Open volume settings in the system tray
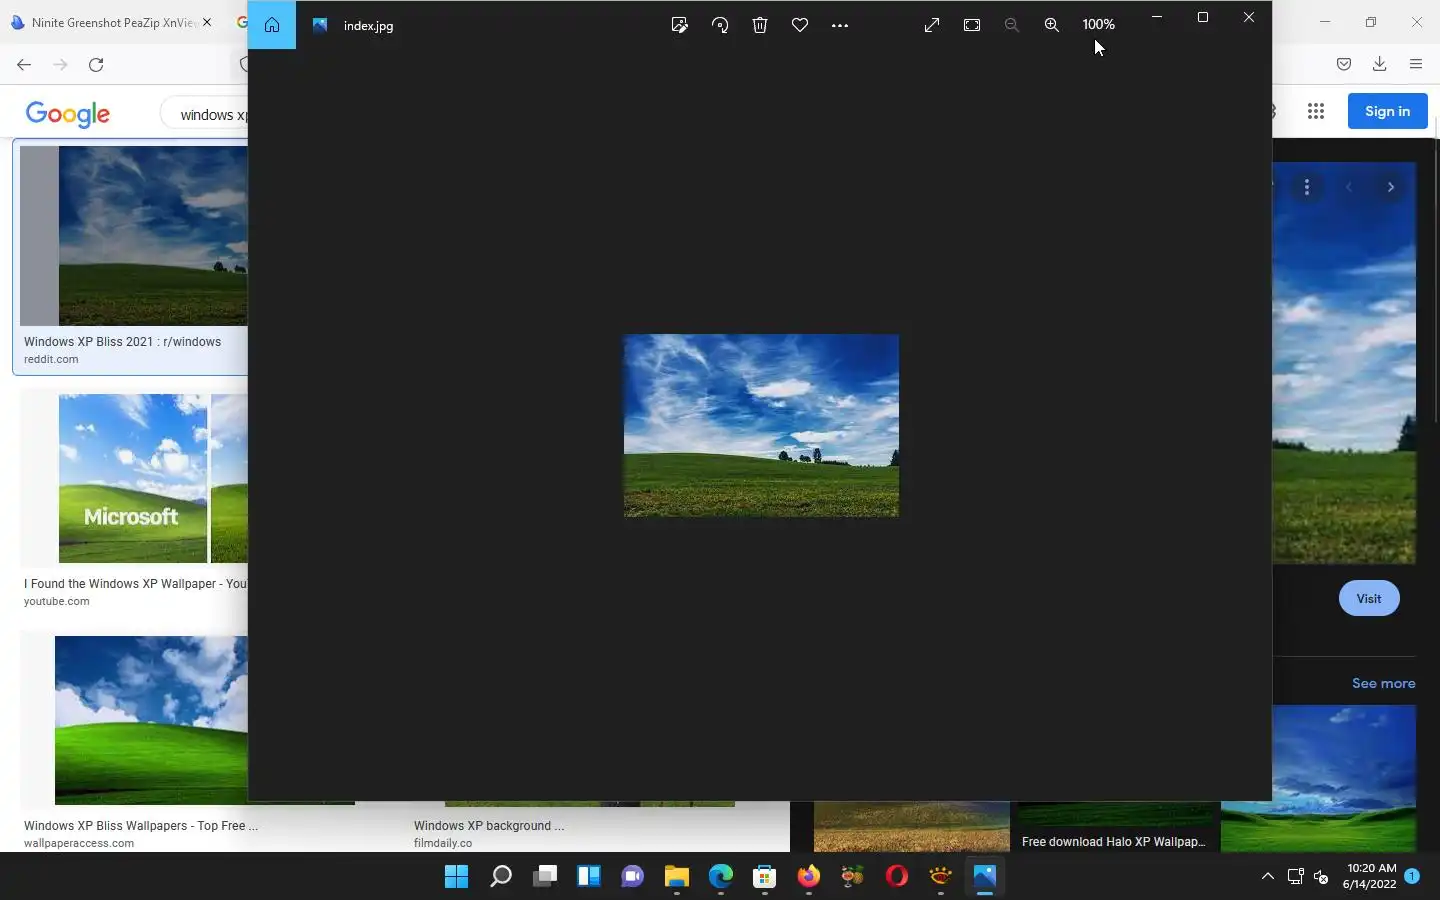Viewport: 1440px width, 900px height. coord(1321,877)
